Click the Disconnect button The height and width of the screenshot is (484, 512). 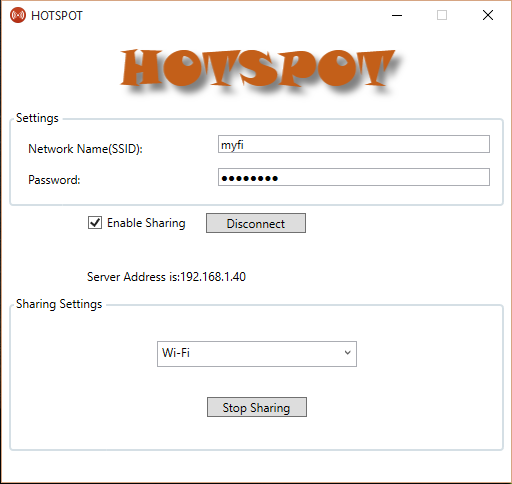click(x=256, y=223)
